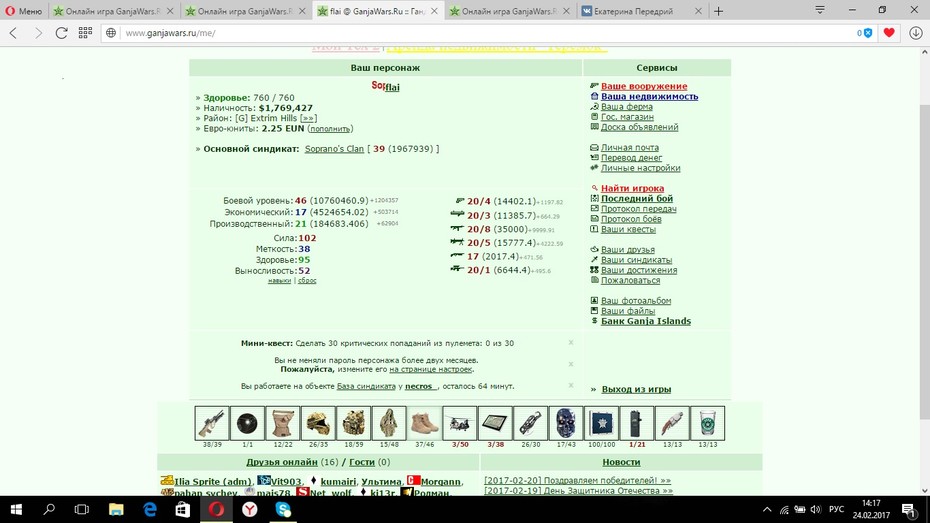Open Последний бой link
930x523 pixels.
(x=637, y=199)
